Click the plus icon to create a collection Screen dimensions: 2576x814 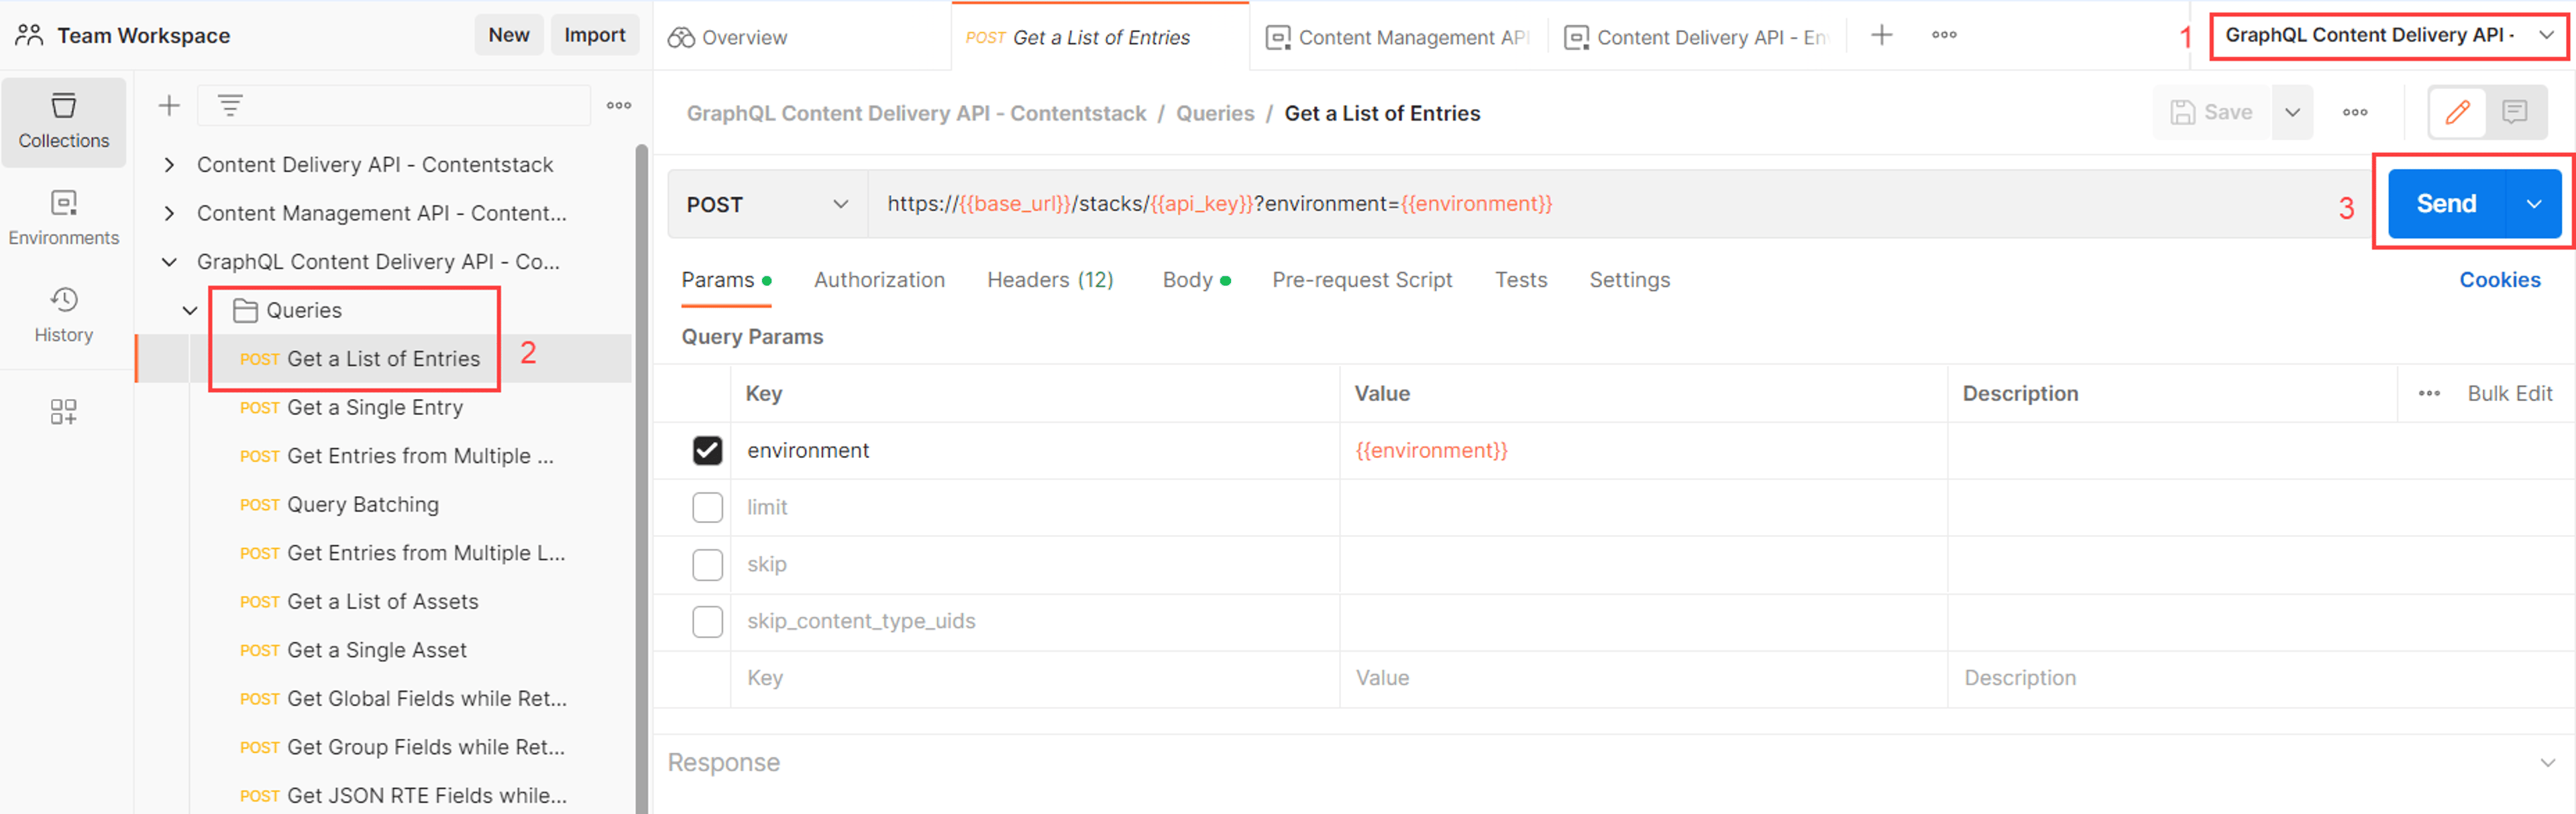[169, 105]
